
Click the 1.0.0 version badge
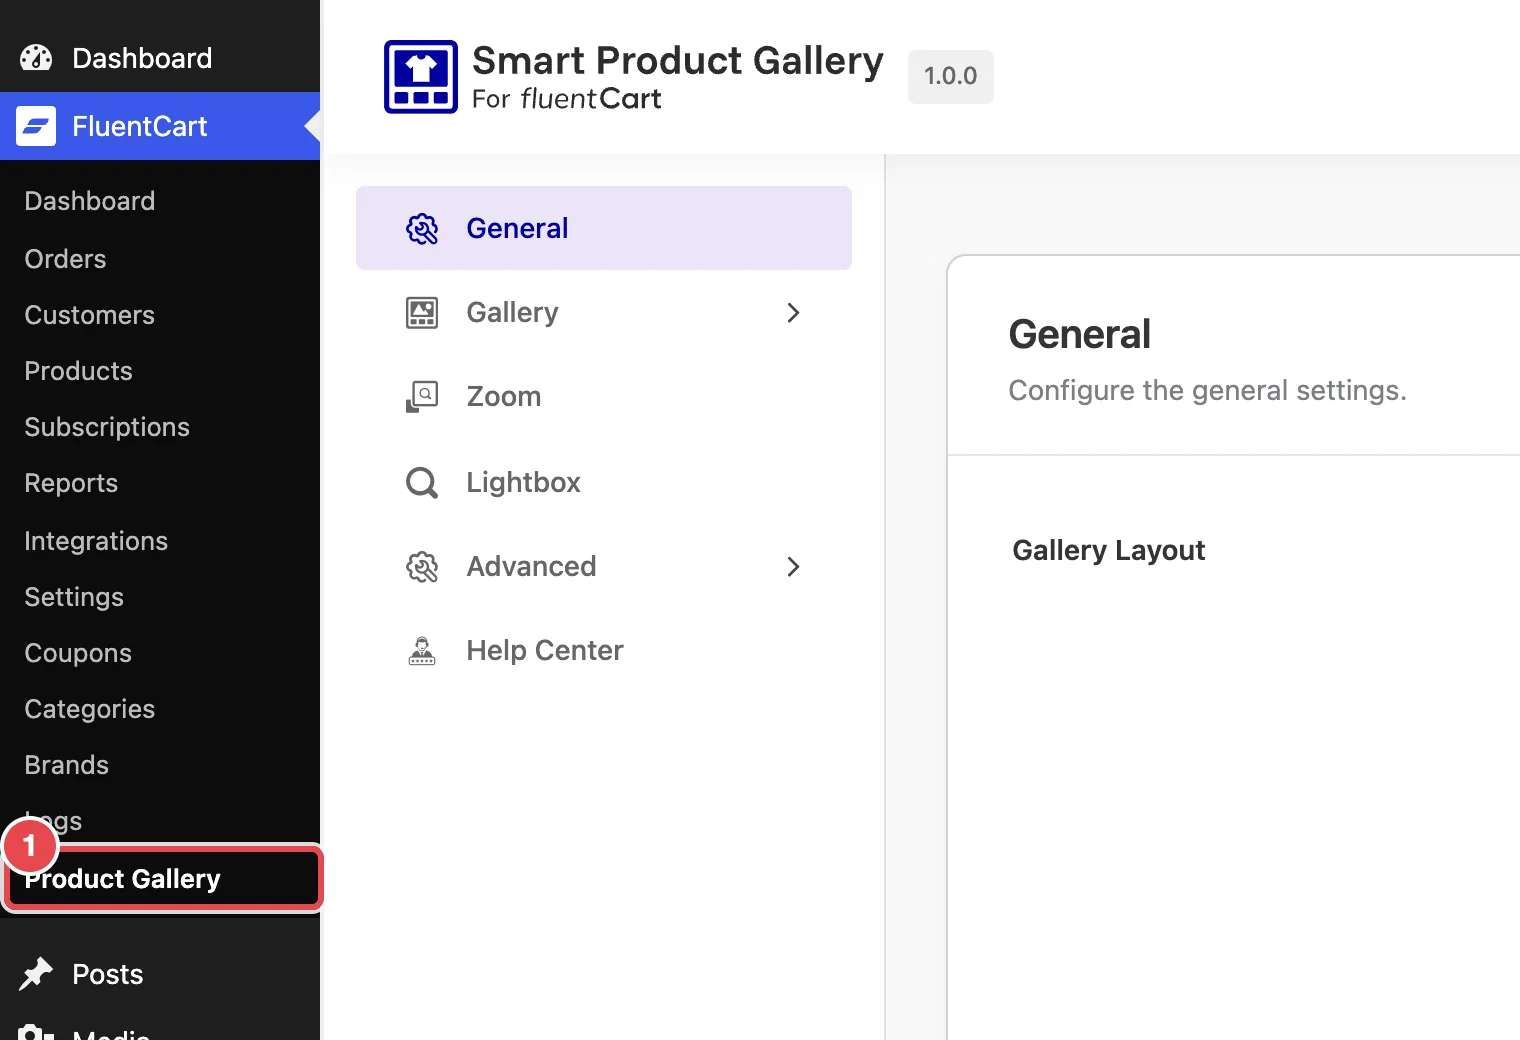(x=951, y=76)
